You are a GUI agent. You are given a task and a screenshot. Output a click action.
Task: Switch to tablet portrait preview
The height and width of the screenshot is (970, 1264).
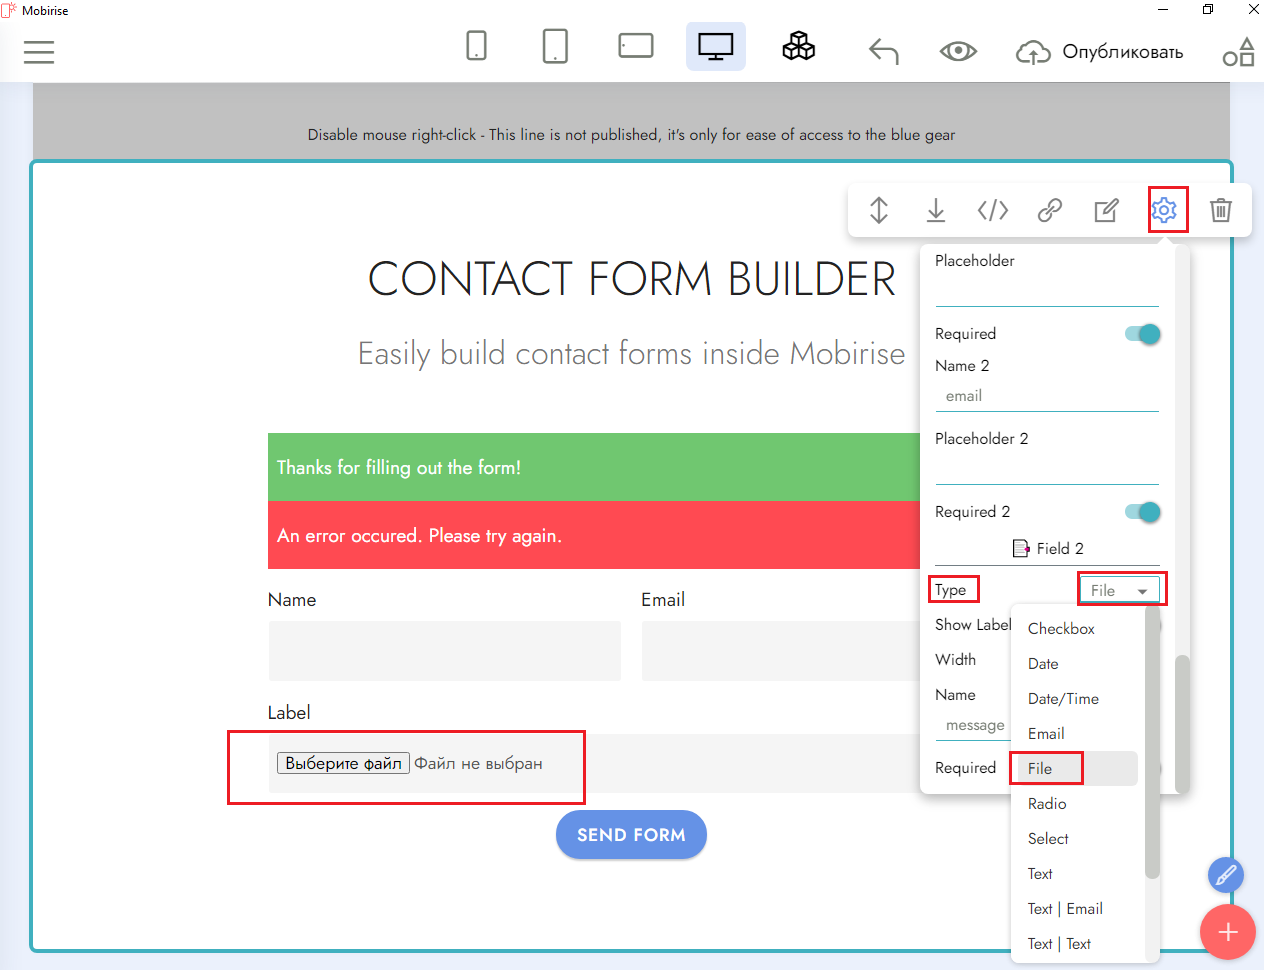(x=555, y=46)
